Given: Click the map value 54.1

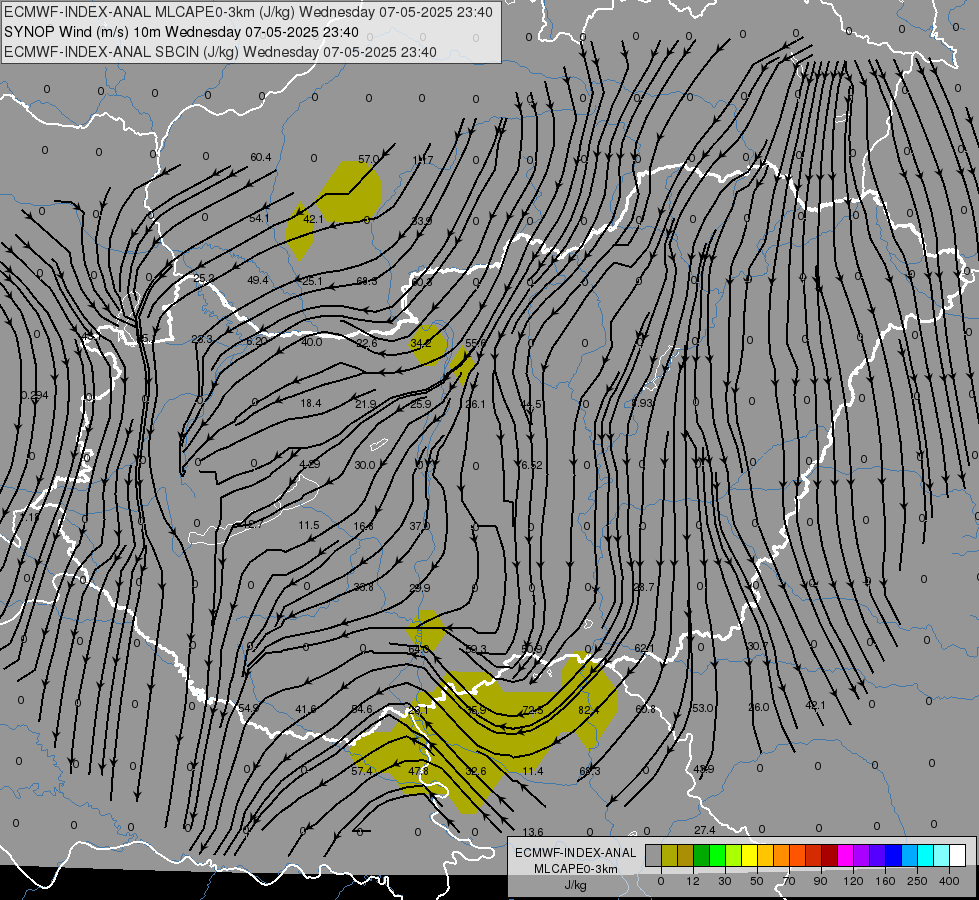Looking at the screenshot, I should (259, 218).
